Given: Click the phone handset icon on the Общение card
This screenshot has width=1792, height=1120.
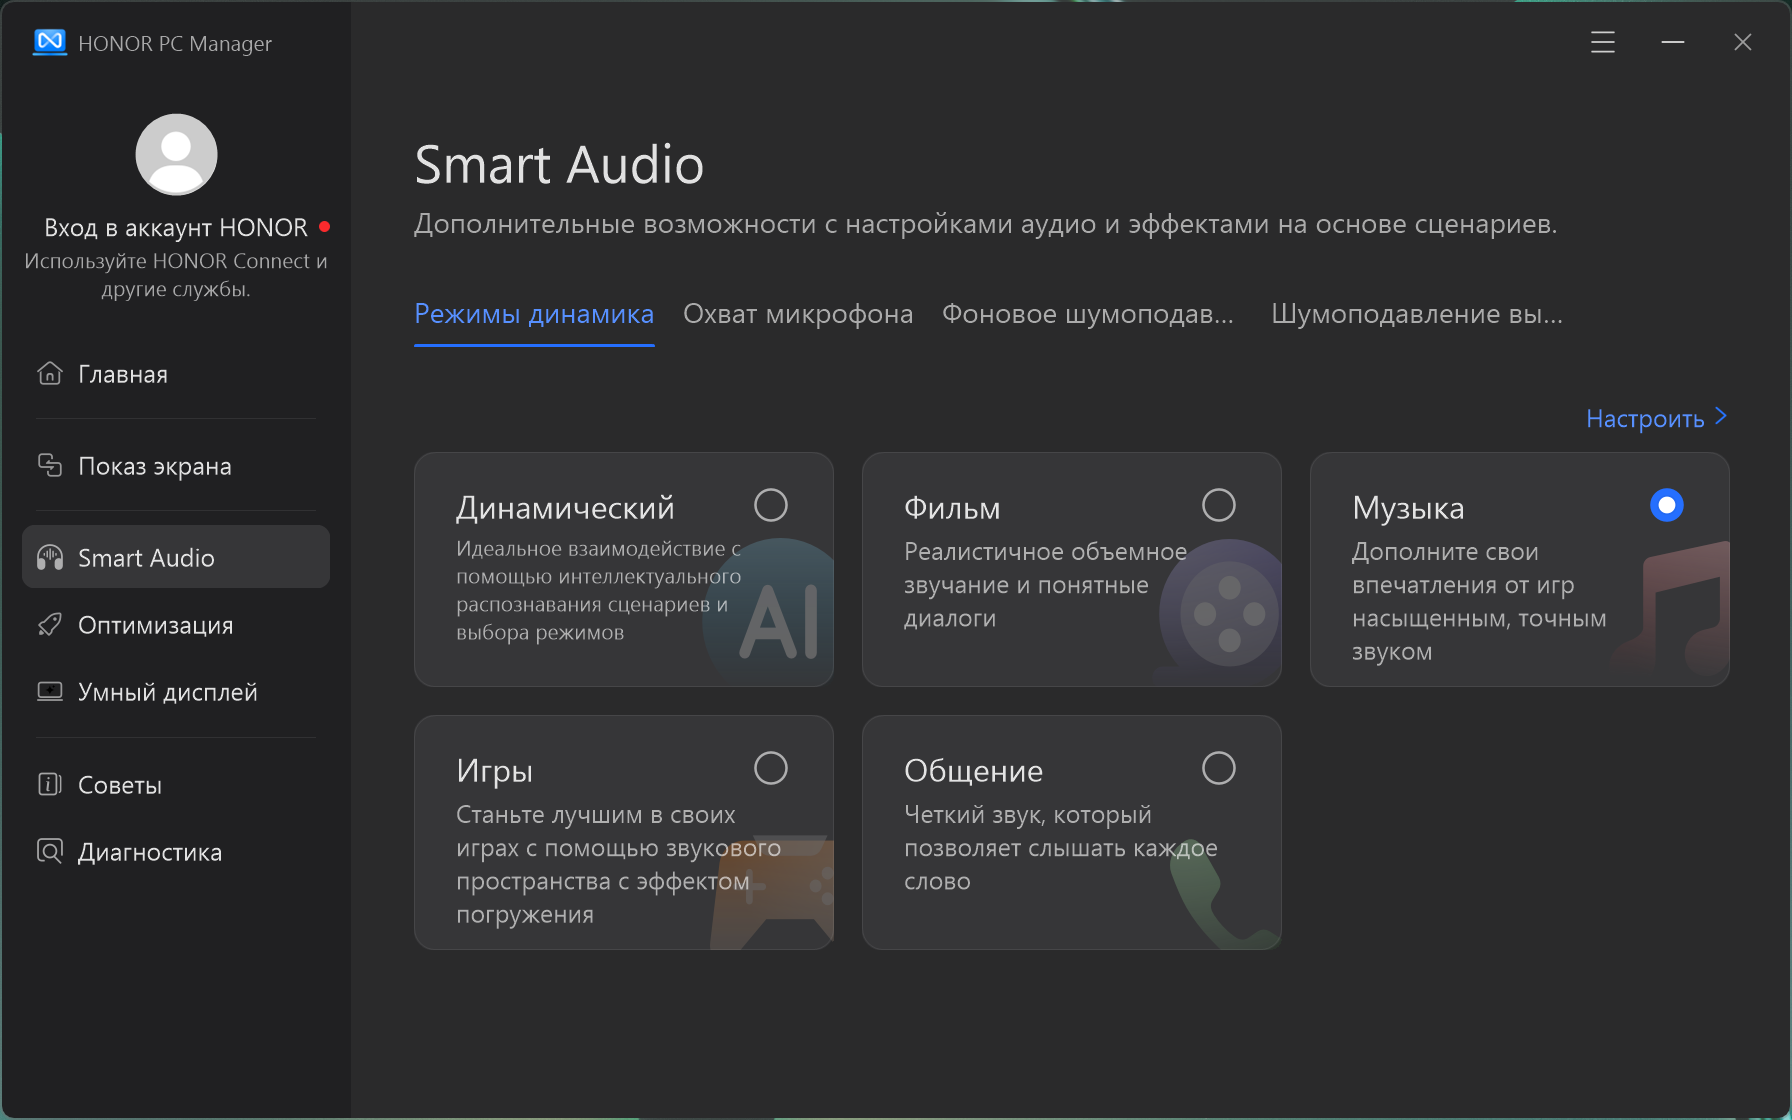Looking at the screenshot, I should point(1225,892).
